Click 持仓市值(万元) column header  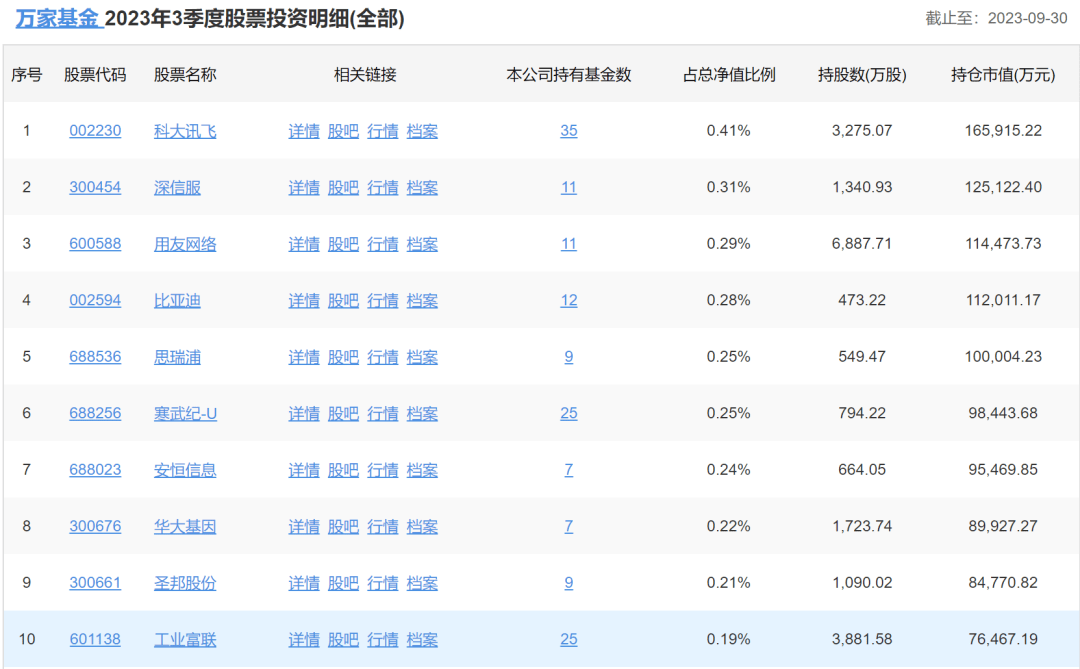(x=1002, y=75)
